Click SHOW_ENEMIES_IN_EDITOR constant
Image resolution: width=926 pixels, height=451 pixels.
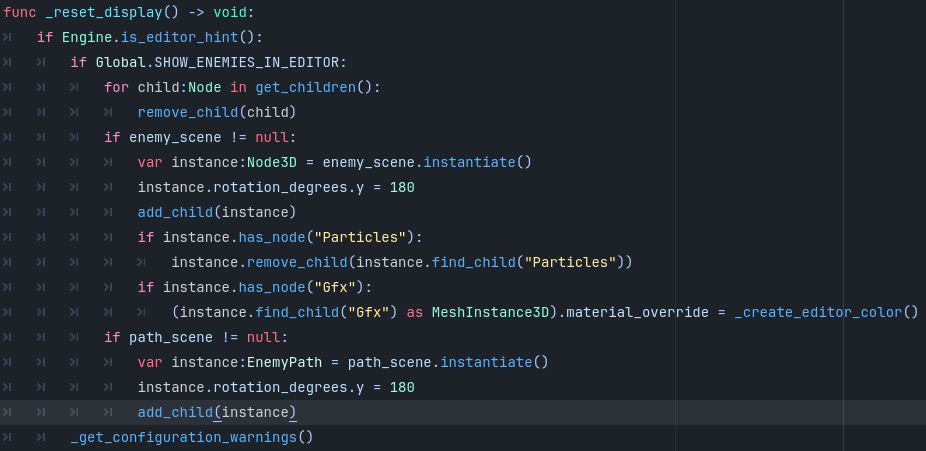pyautogui.click(x=247, y=63)
